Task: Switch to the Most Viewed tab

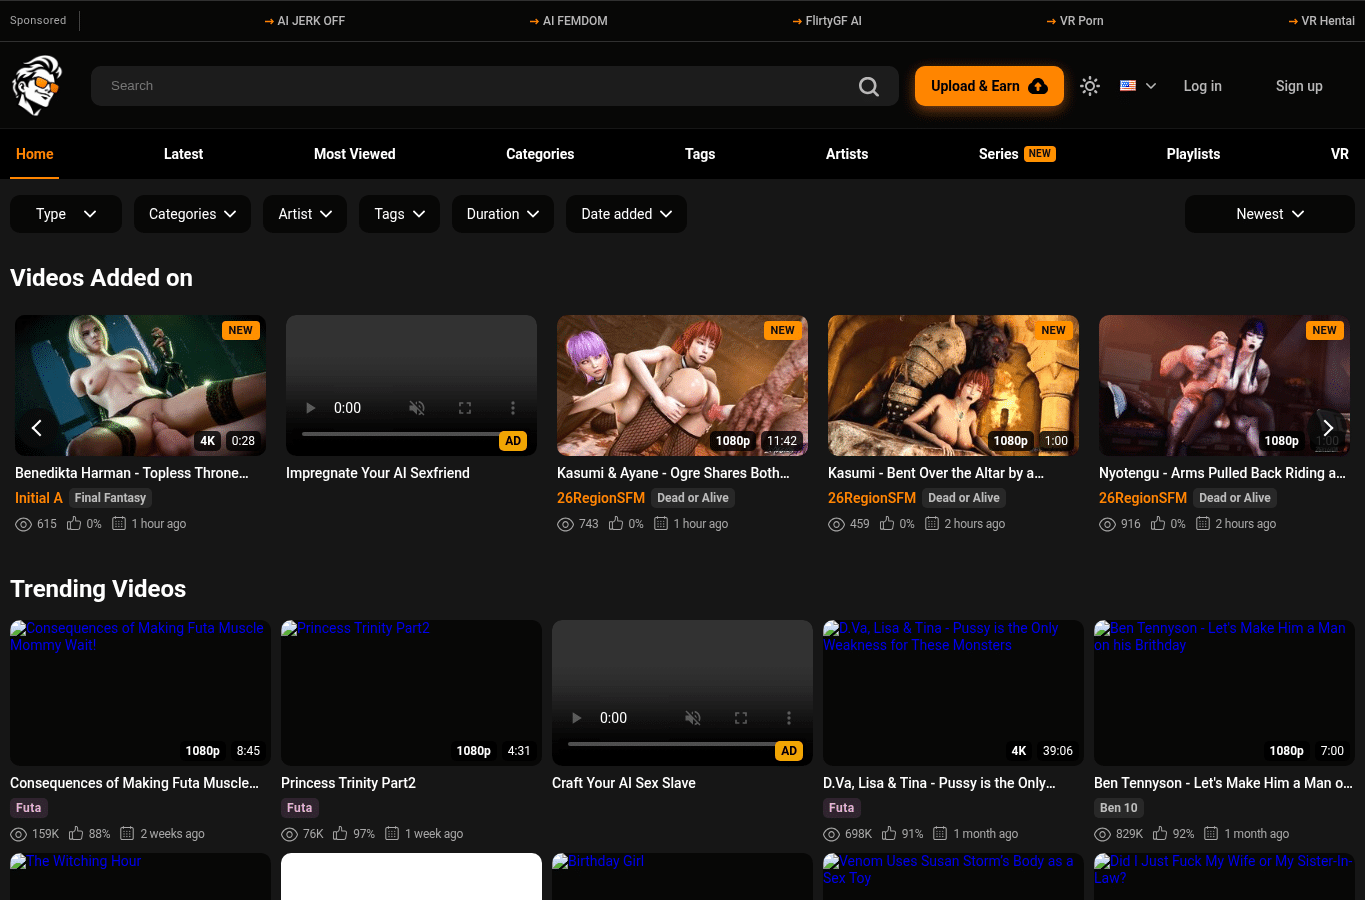Action: click(355, 154)
